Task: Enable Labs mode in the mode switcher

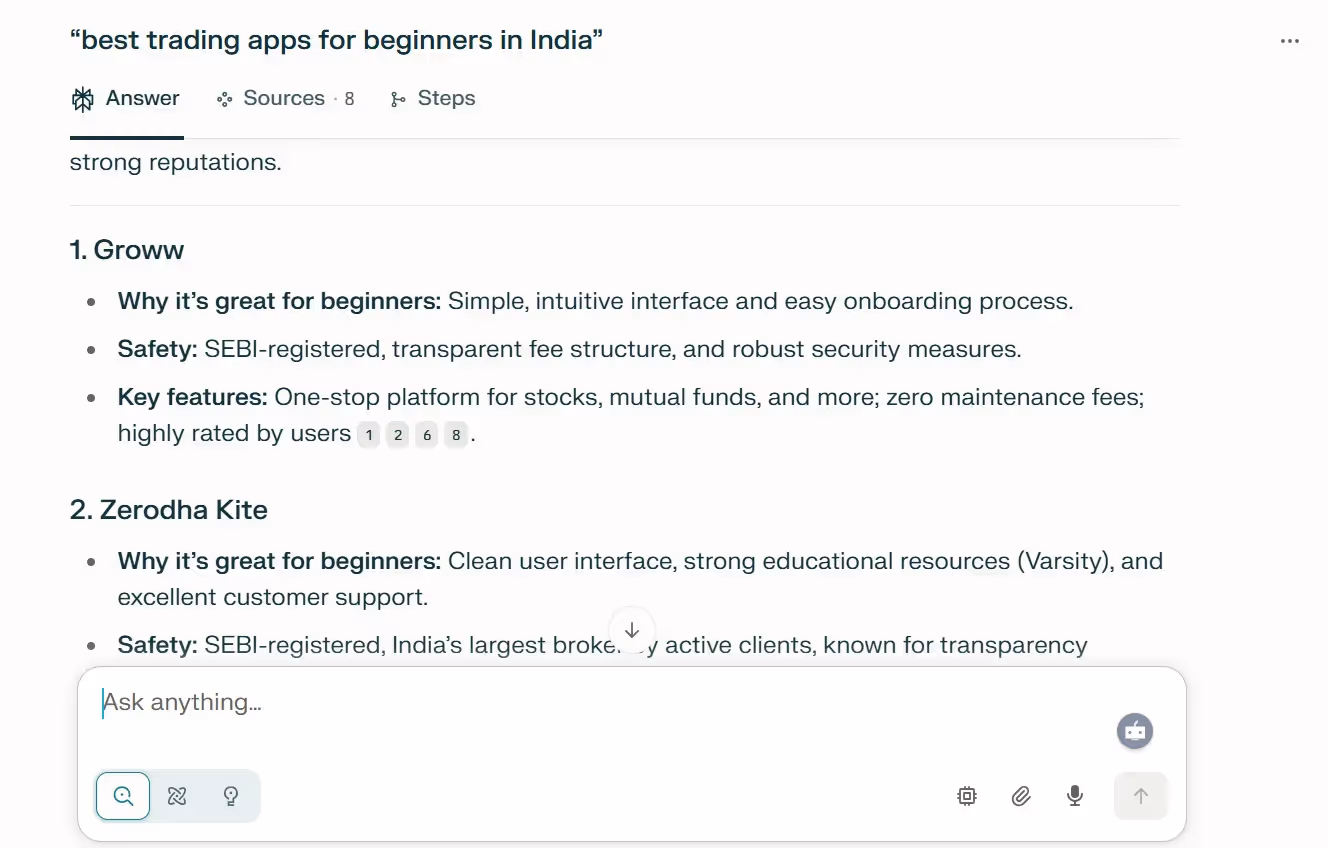Action: pos(177,796)
